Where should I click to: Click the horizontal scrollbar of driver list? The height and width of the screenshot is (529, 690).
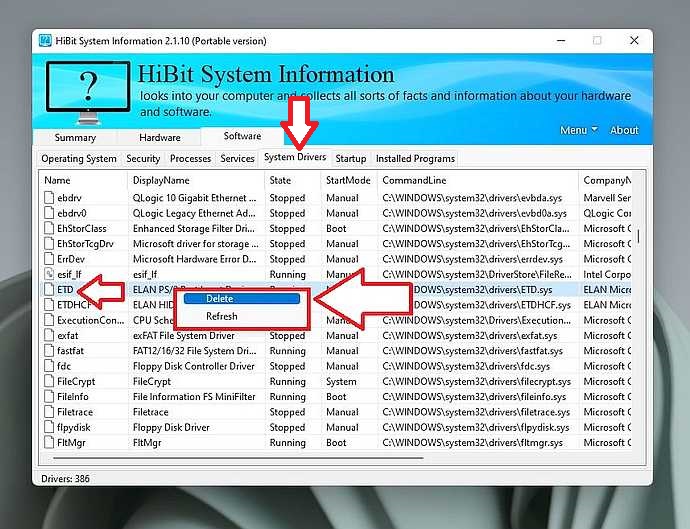239,458
